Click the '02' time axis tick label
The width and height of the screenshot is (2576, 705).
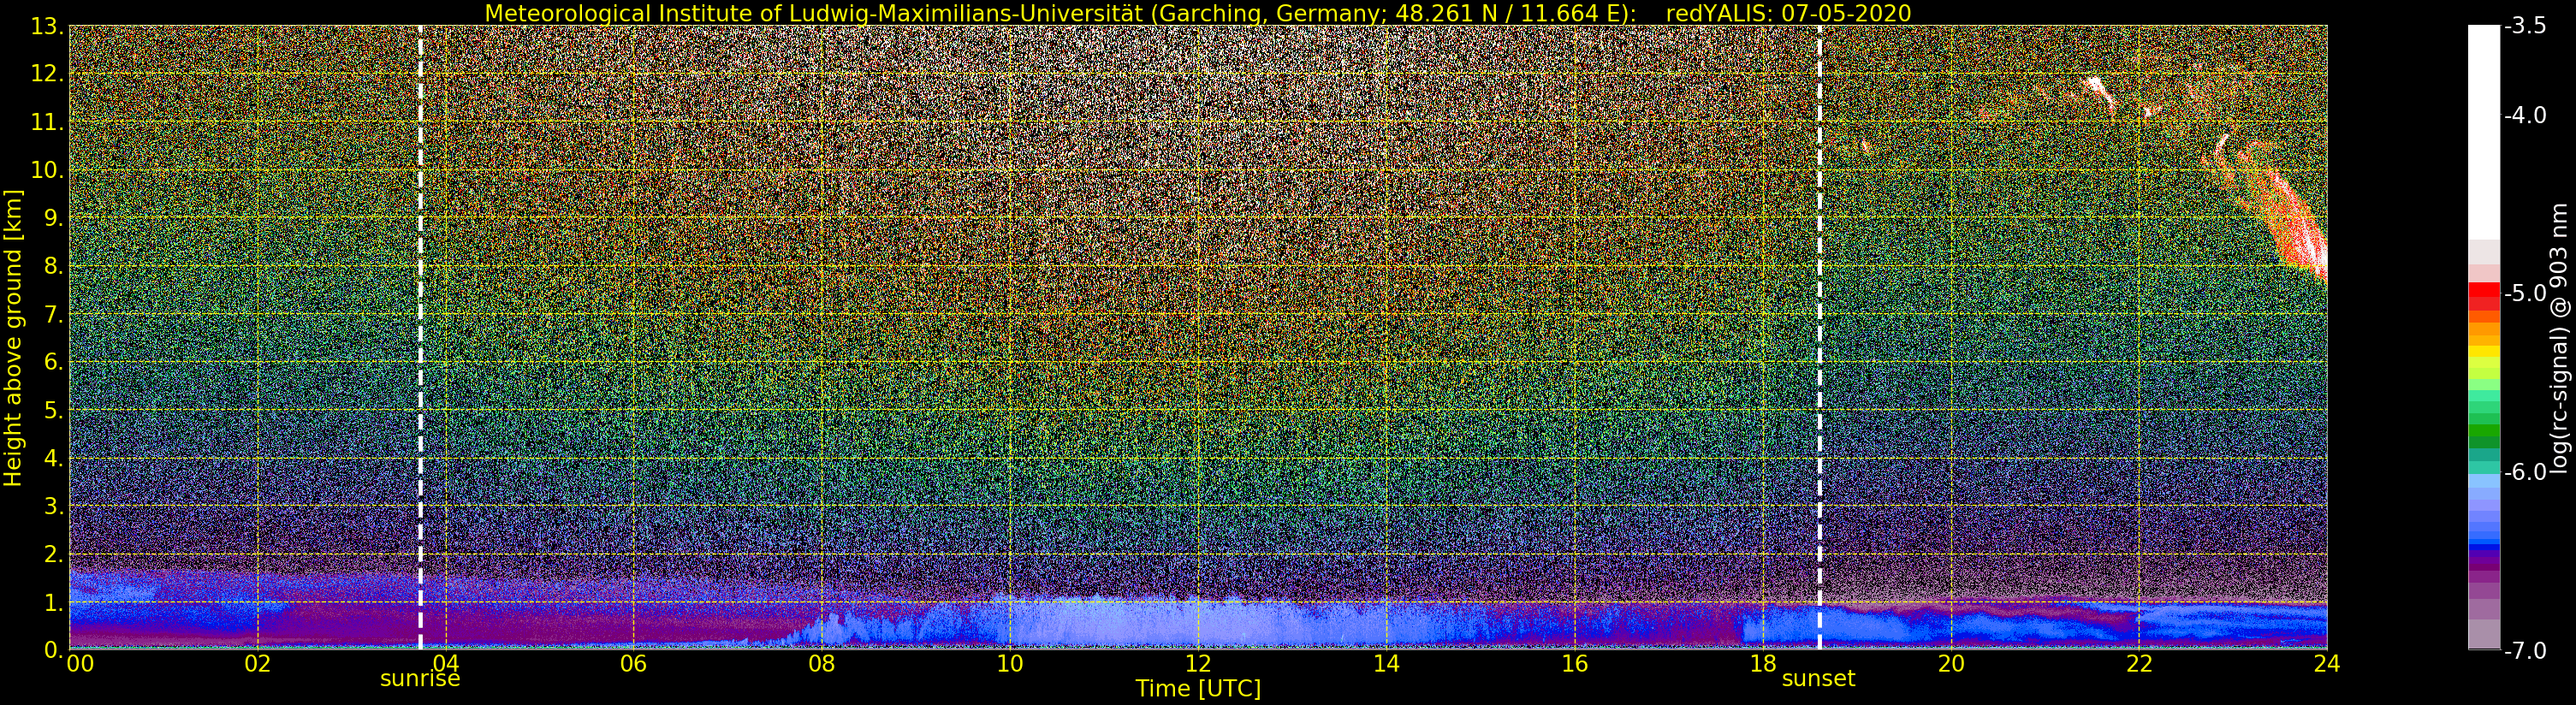(x=257, y=663)
